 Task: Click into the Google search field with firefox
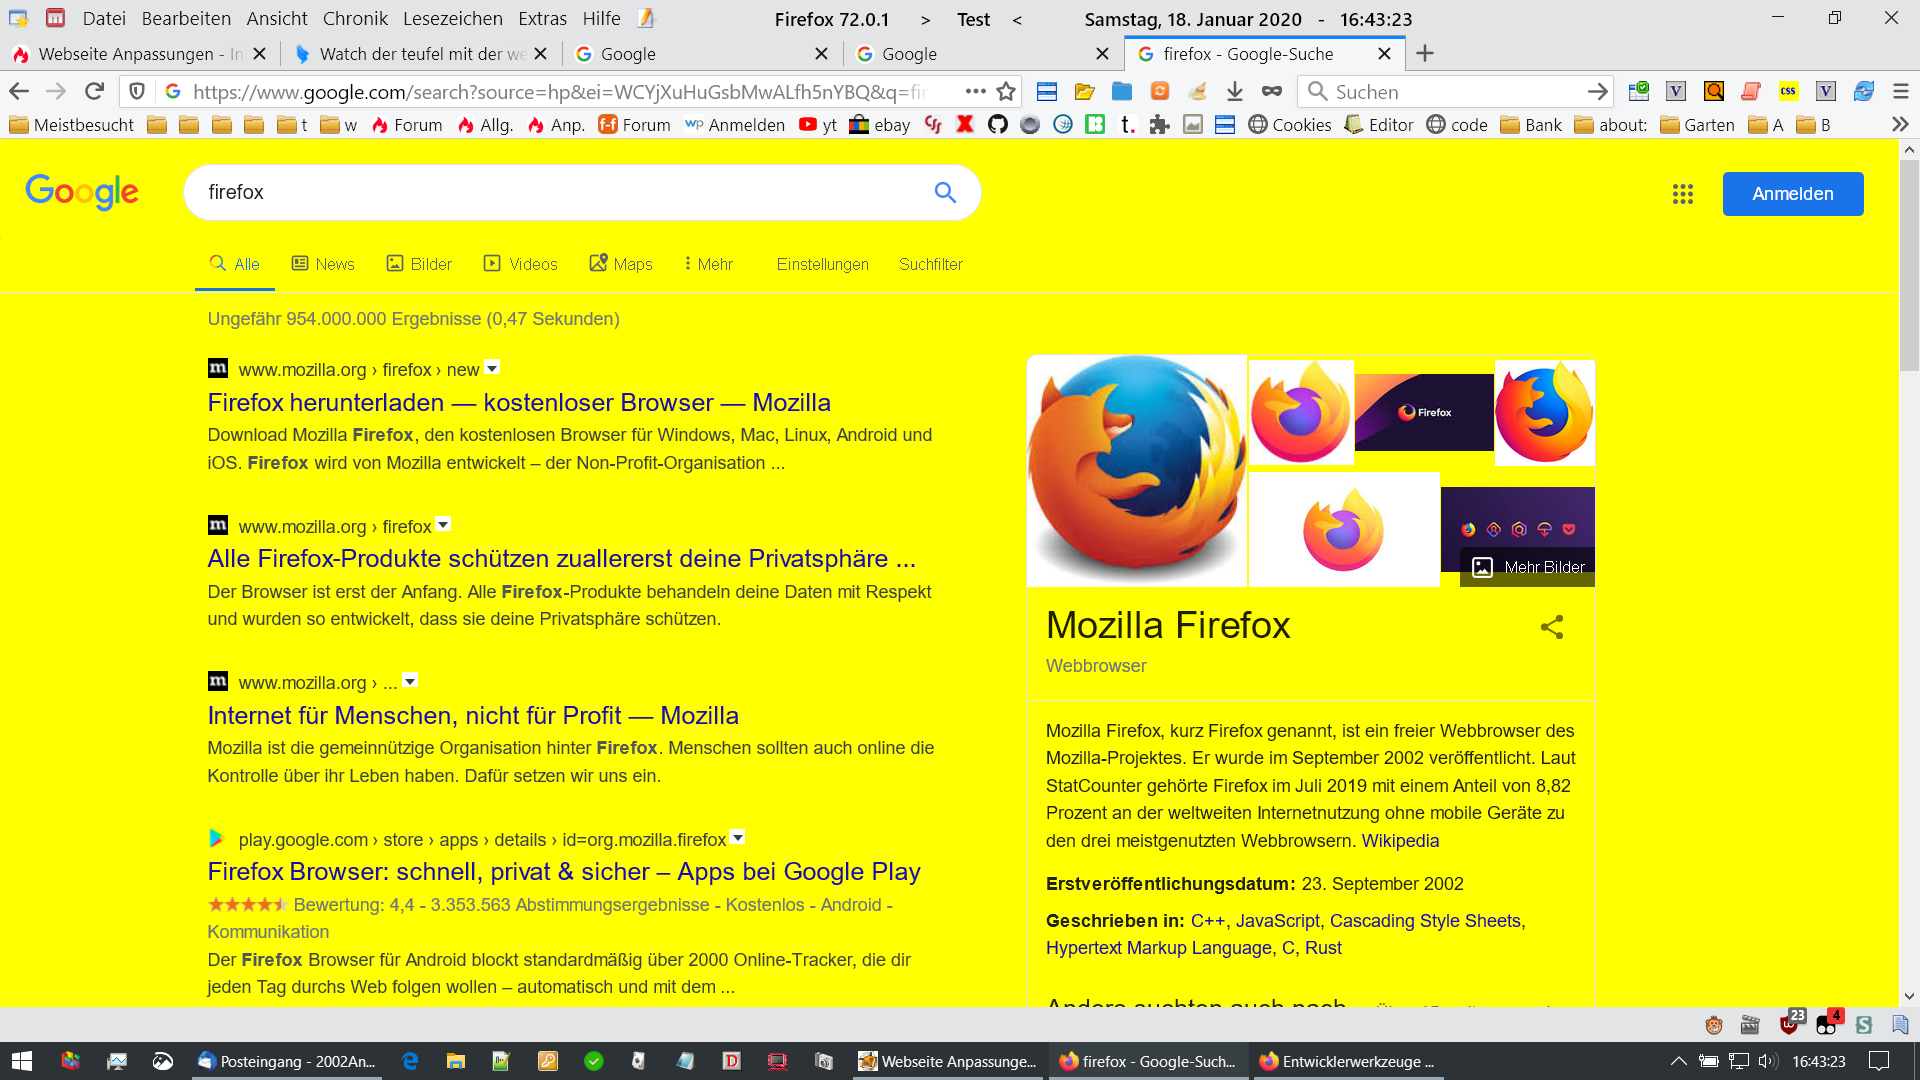[560, 192]
